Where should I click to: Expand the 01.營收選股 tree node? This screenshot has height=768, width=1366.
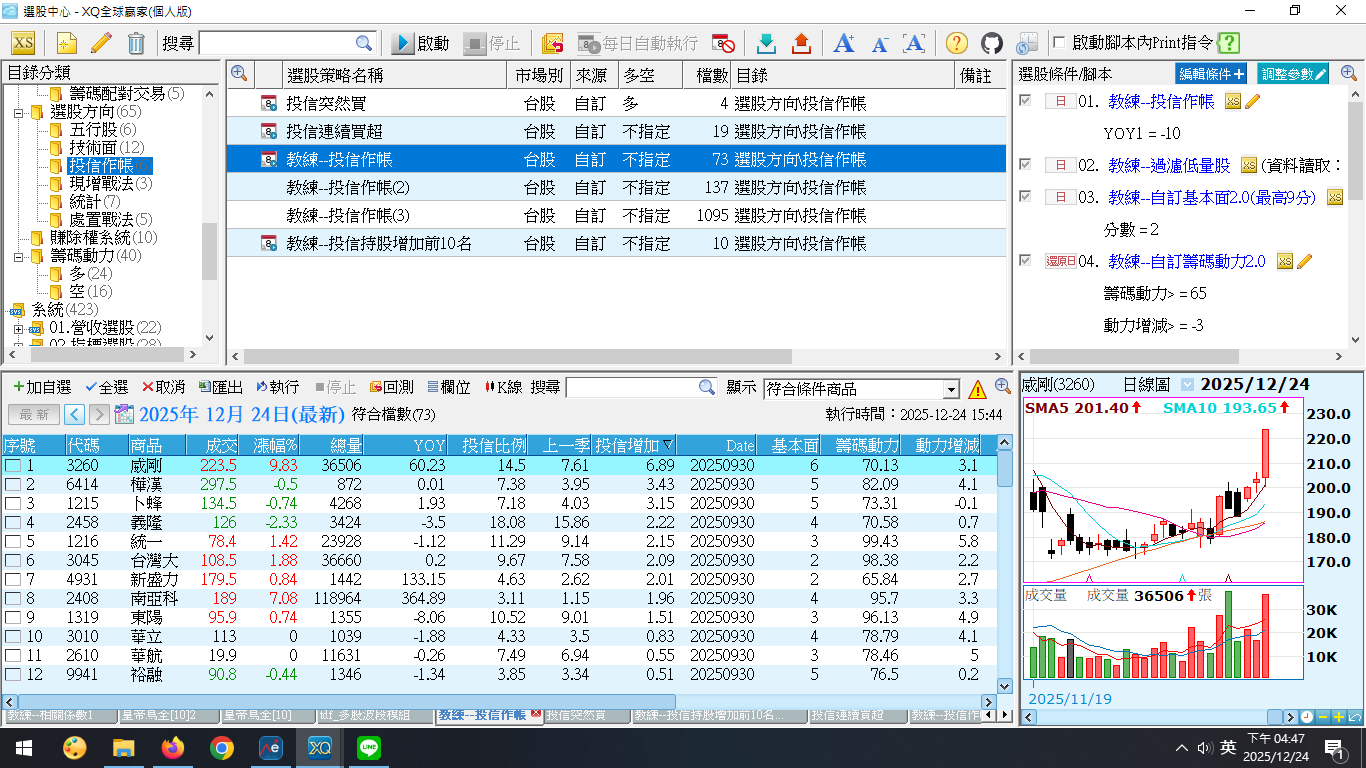[19, 328]
